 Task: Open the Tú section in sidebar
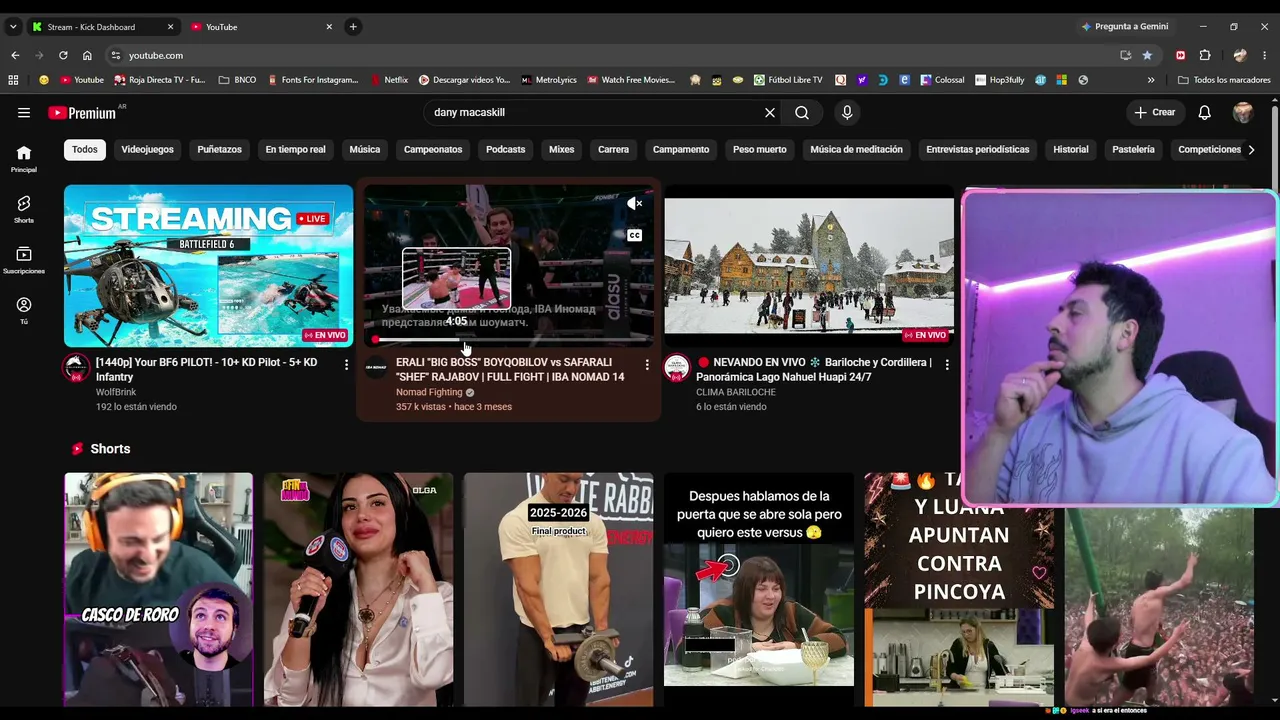[x=24, y=310]
